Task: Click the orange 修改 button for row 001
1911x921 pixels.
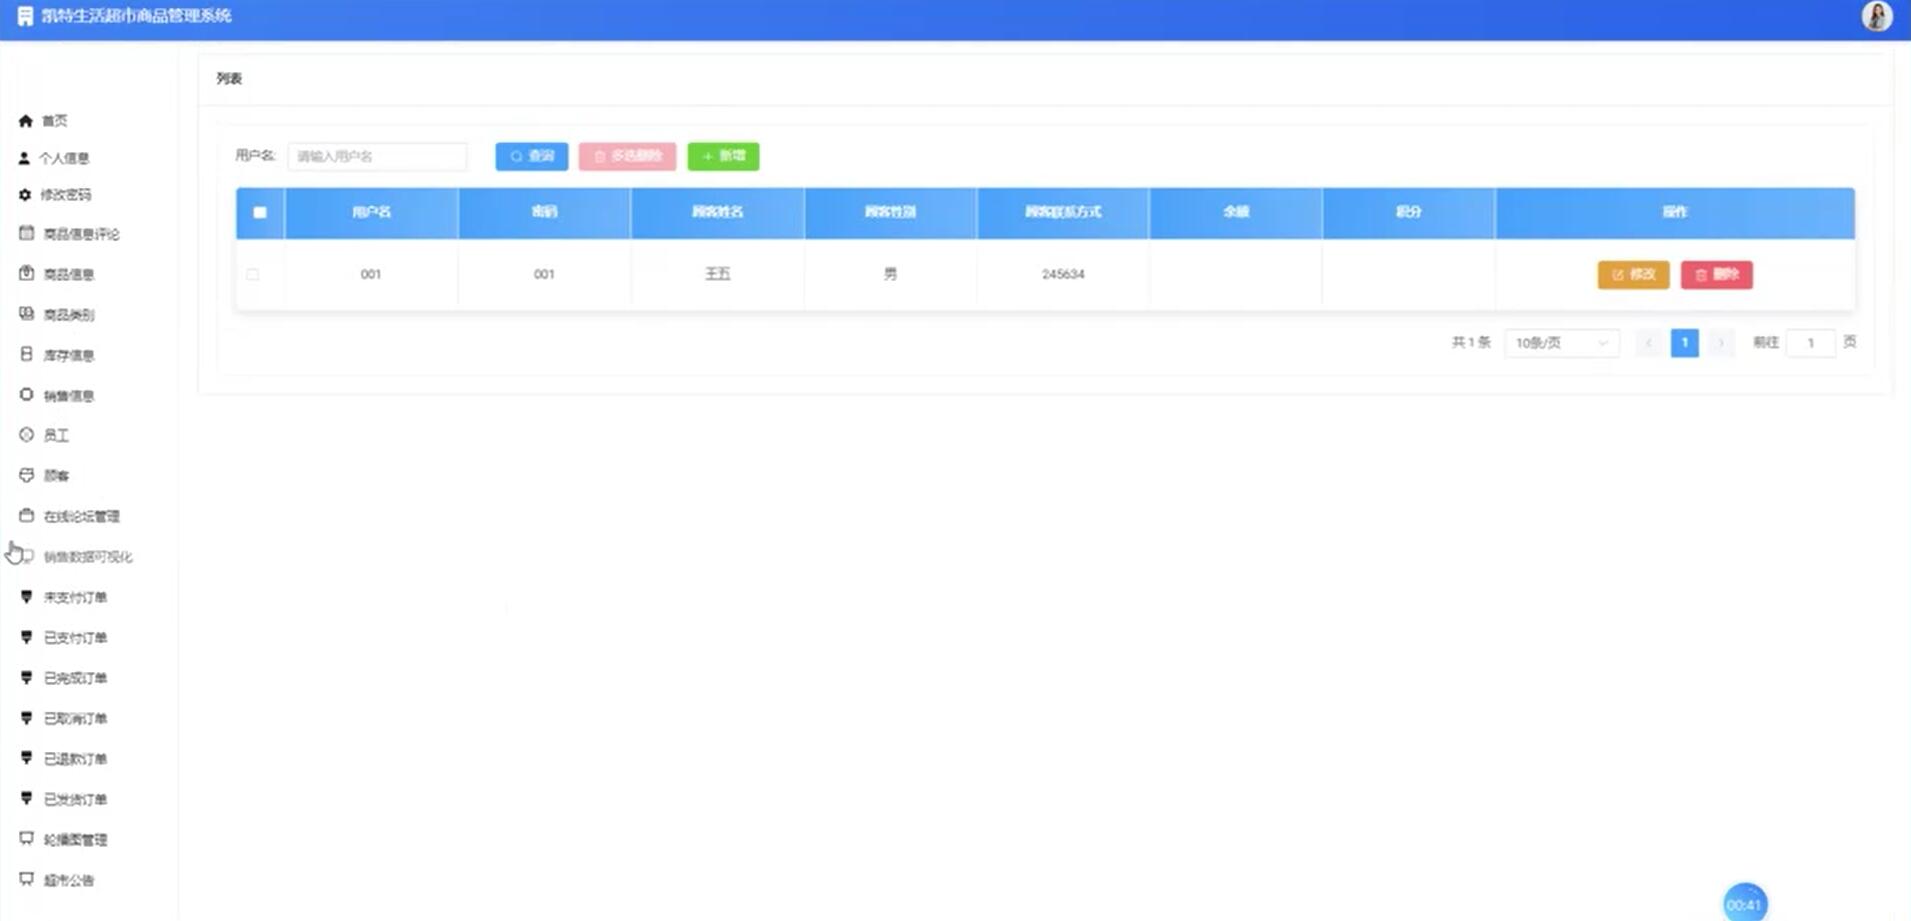Action: tap(1633, 275)
